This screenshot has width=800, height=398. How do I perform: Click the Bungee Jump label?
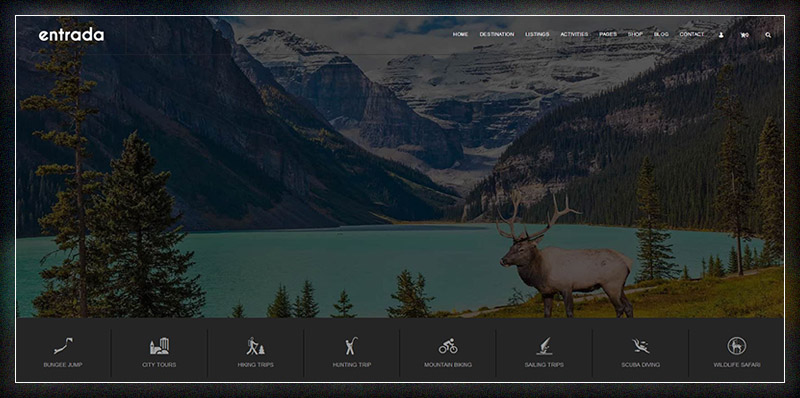click(x=63, y=365)
